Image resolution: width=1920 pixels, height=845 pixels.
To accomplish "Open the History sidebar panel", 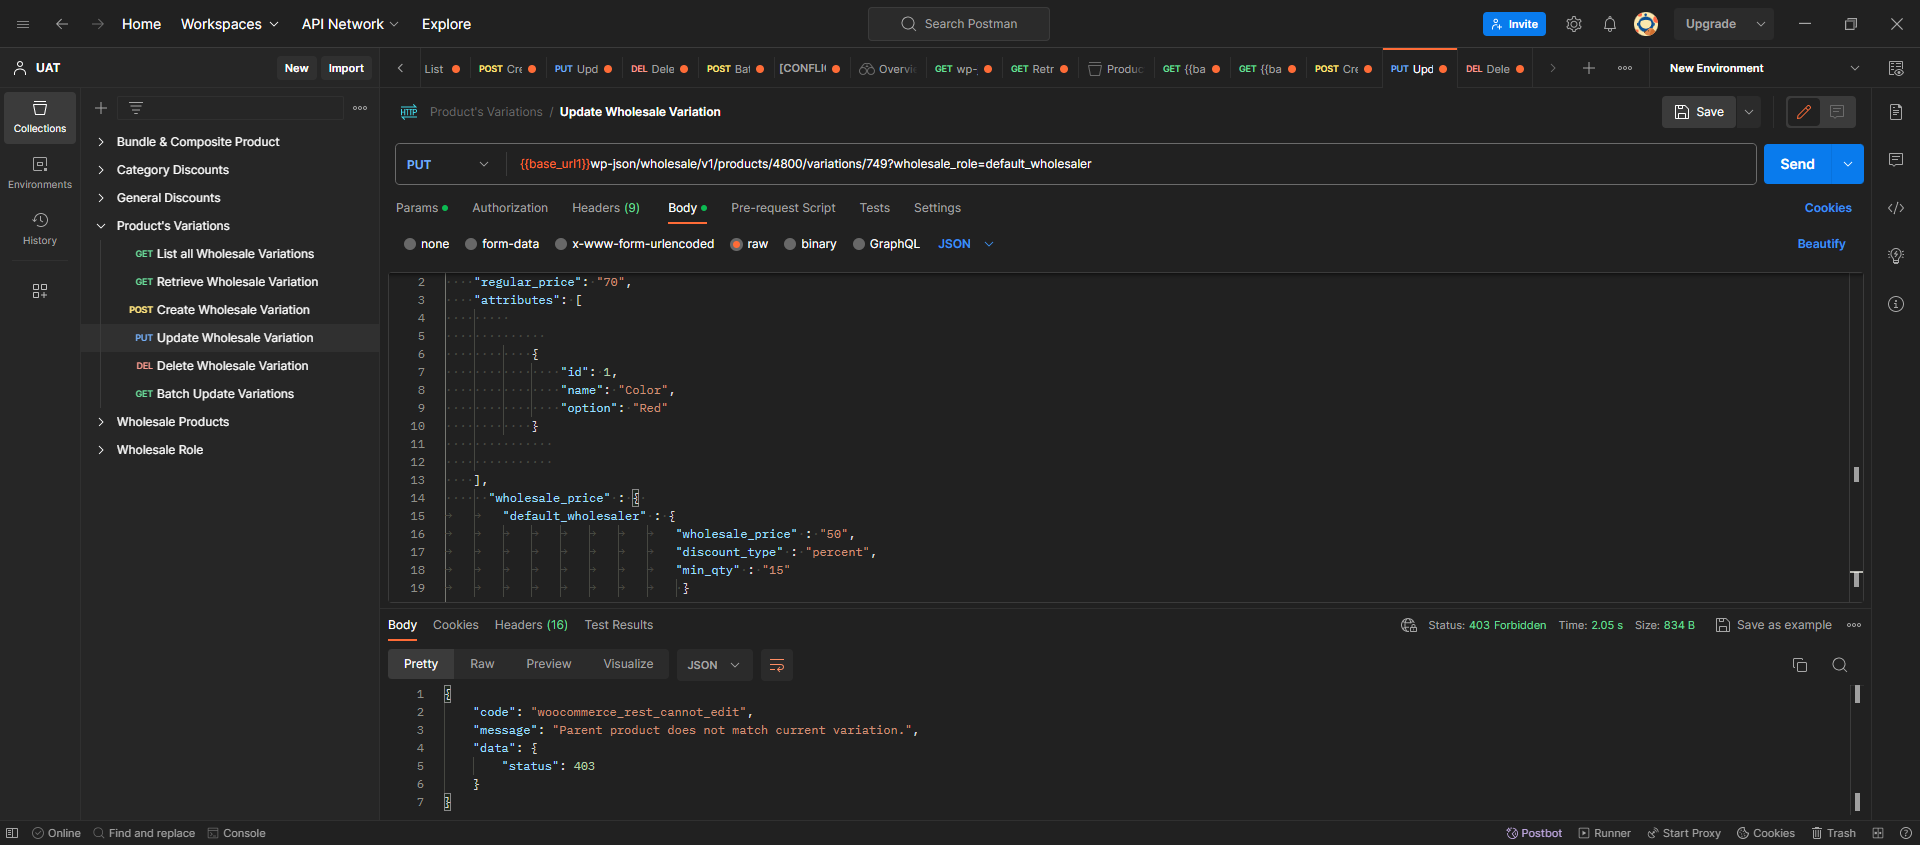I will point(40,229).
